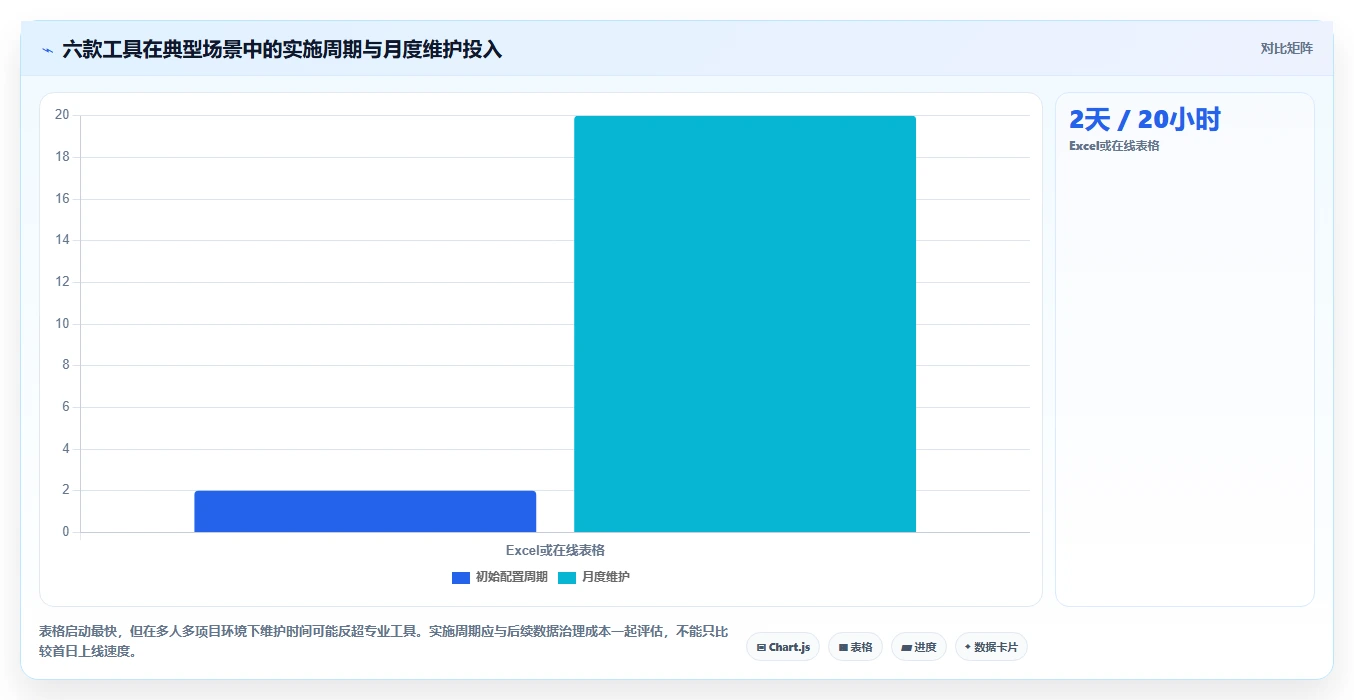The image size is (1354, 700).
Task: Click the 进度 tag chip
Action: (919, 647)
